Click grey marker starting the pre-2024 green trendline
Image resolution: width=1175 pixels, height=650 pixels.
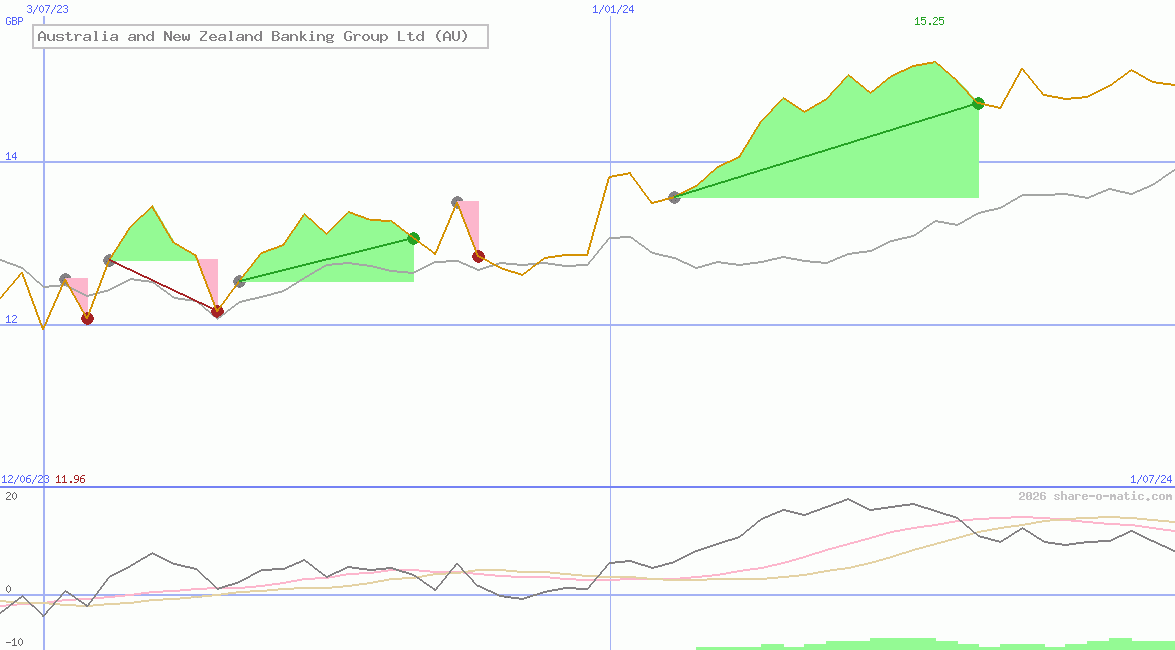click(239, 281)
